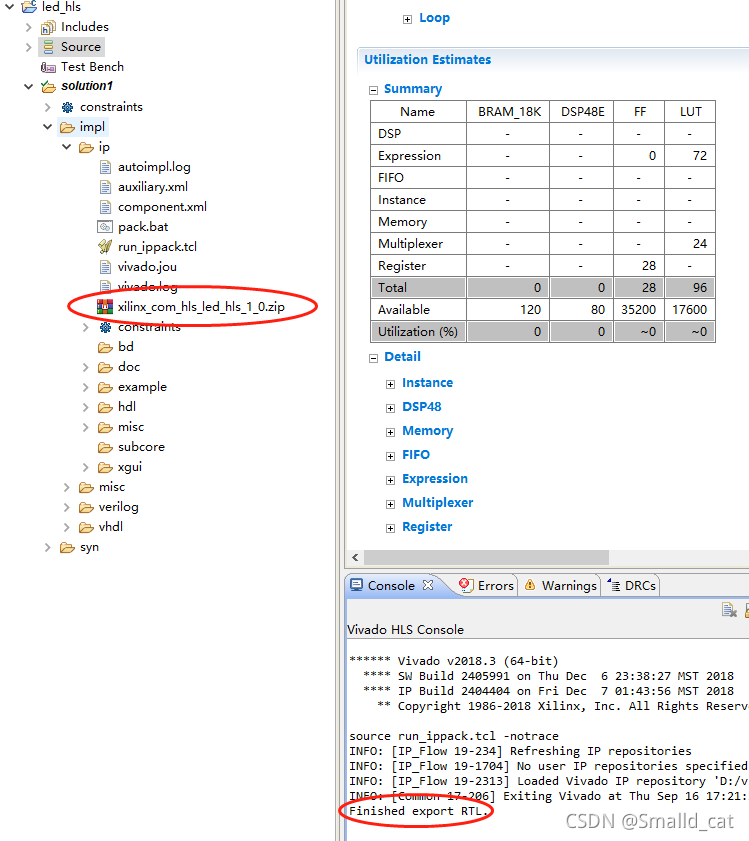Click the auxiliary.xml file icon
The width and height of the screenshot is (749, 841).
click(106, 187)
